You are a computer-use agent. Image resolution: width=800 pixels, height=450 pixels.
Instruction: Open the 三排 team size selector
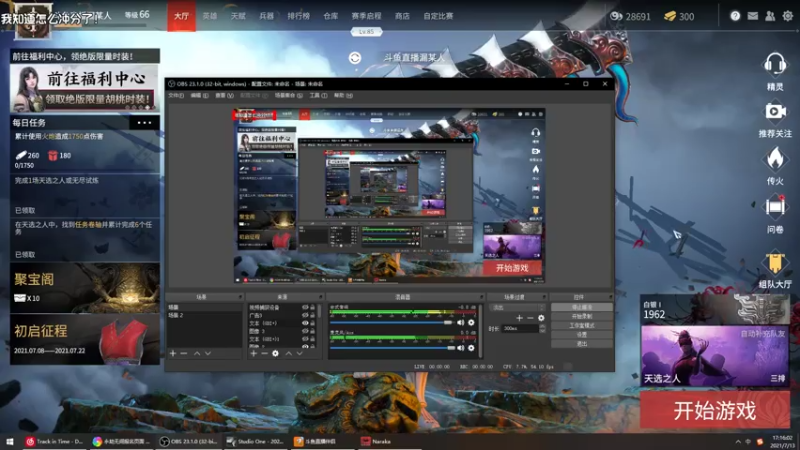[778, 379]
